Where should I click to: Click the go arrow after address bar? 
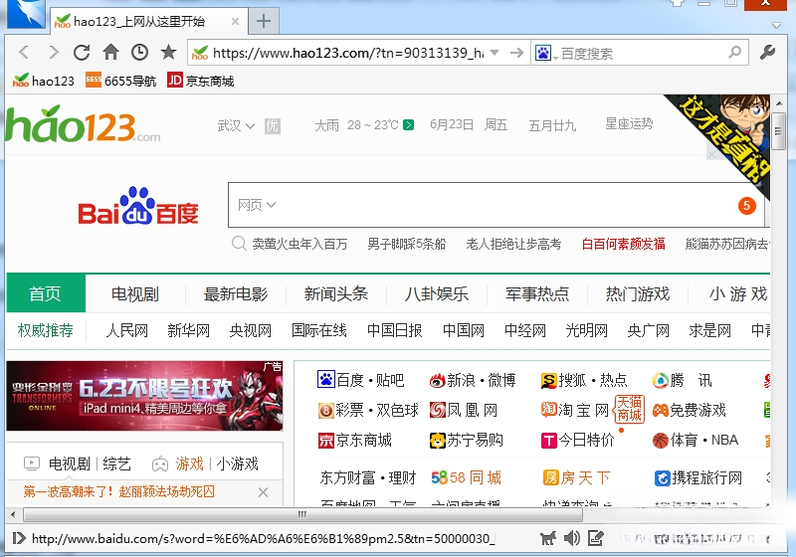pyautogui.click(x=517, y=52)
